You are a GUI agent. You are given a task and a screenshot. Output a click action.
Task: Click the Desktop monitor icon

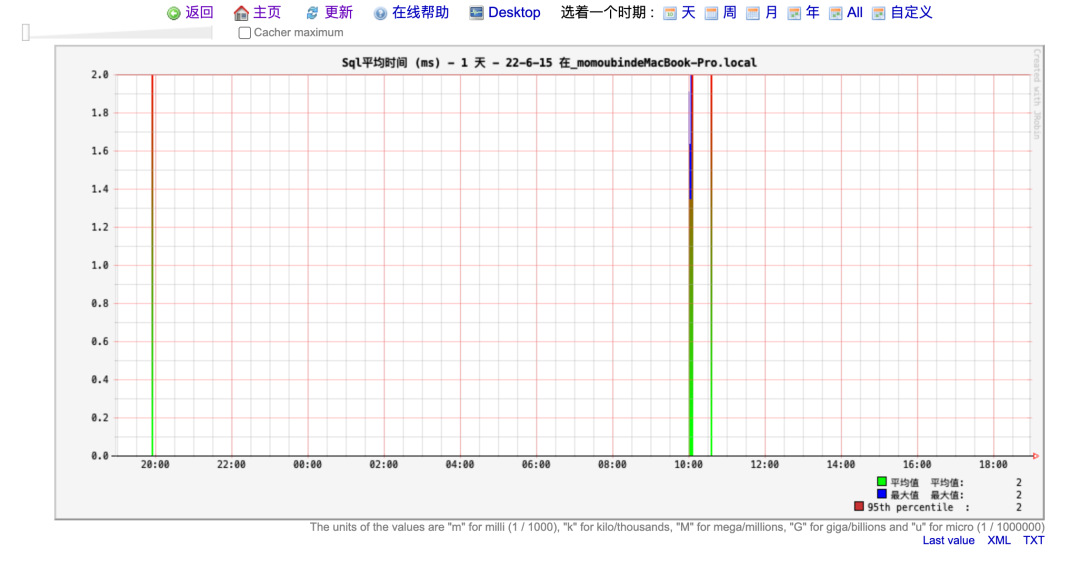point(476,12)
